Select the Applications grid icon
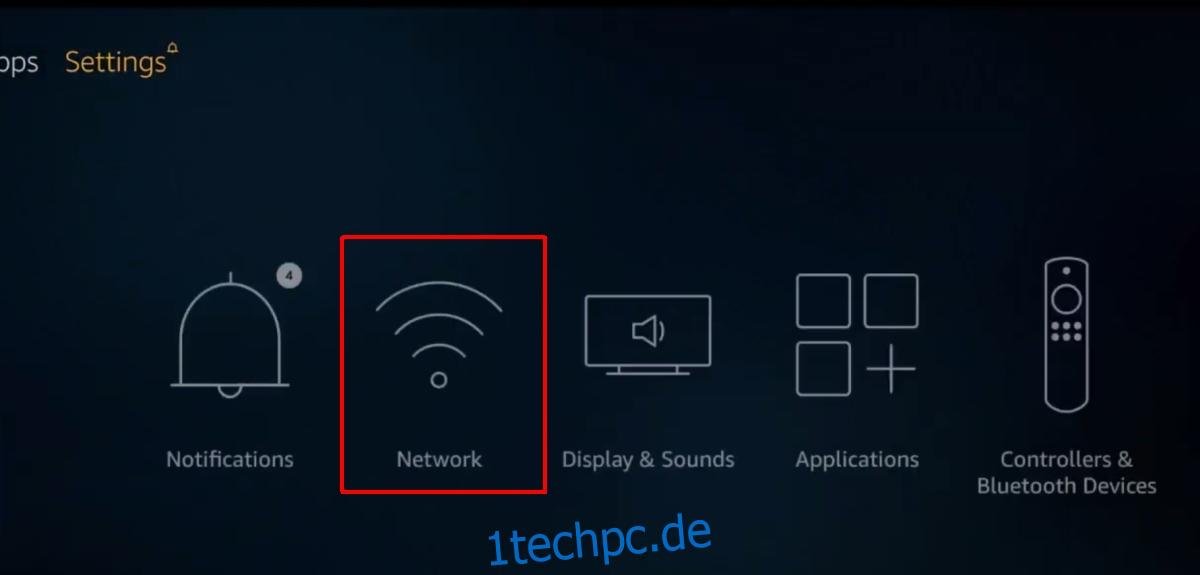The image size is (1200, 575). (x=856, y=335)
